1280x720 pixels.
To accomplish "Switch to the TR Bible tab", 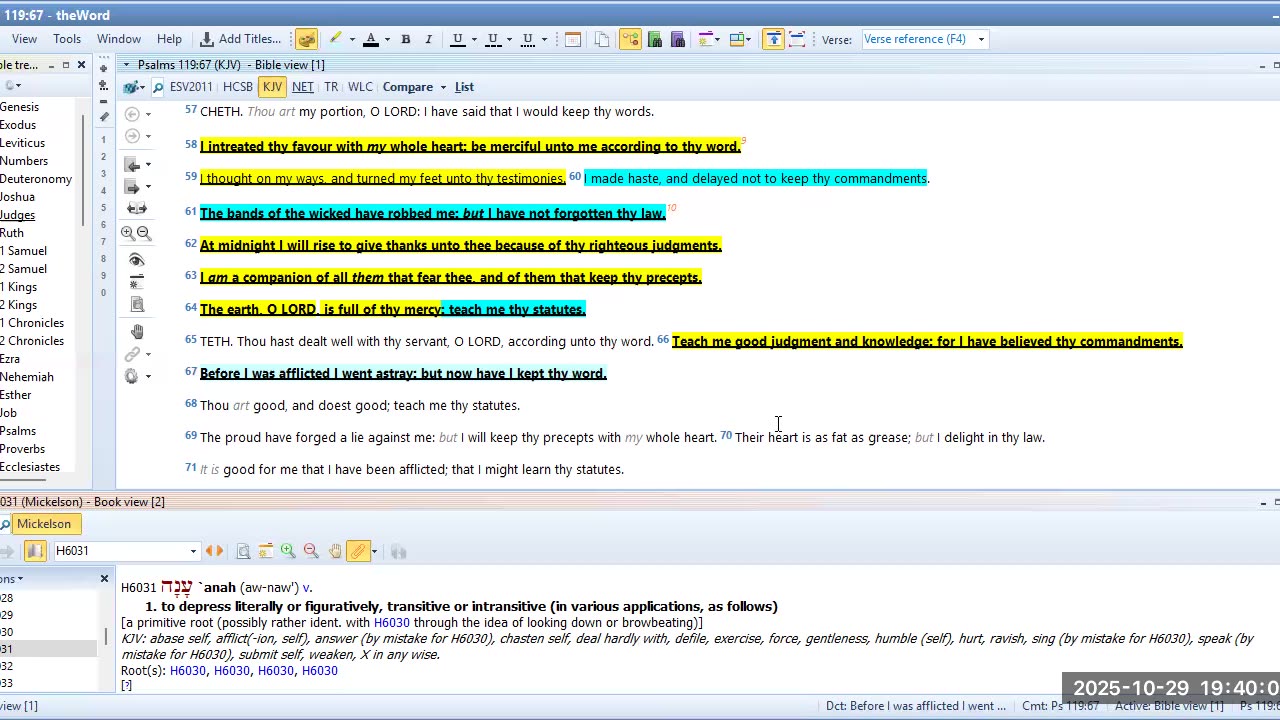I will point(331,87).
